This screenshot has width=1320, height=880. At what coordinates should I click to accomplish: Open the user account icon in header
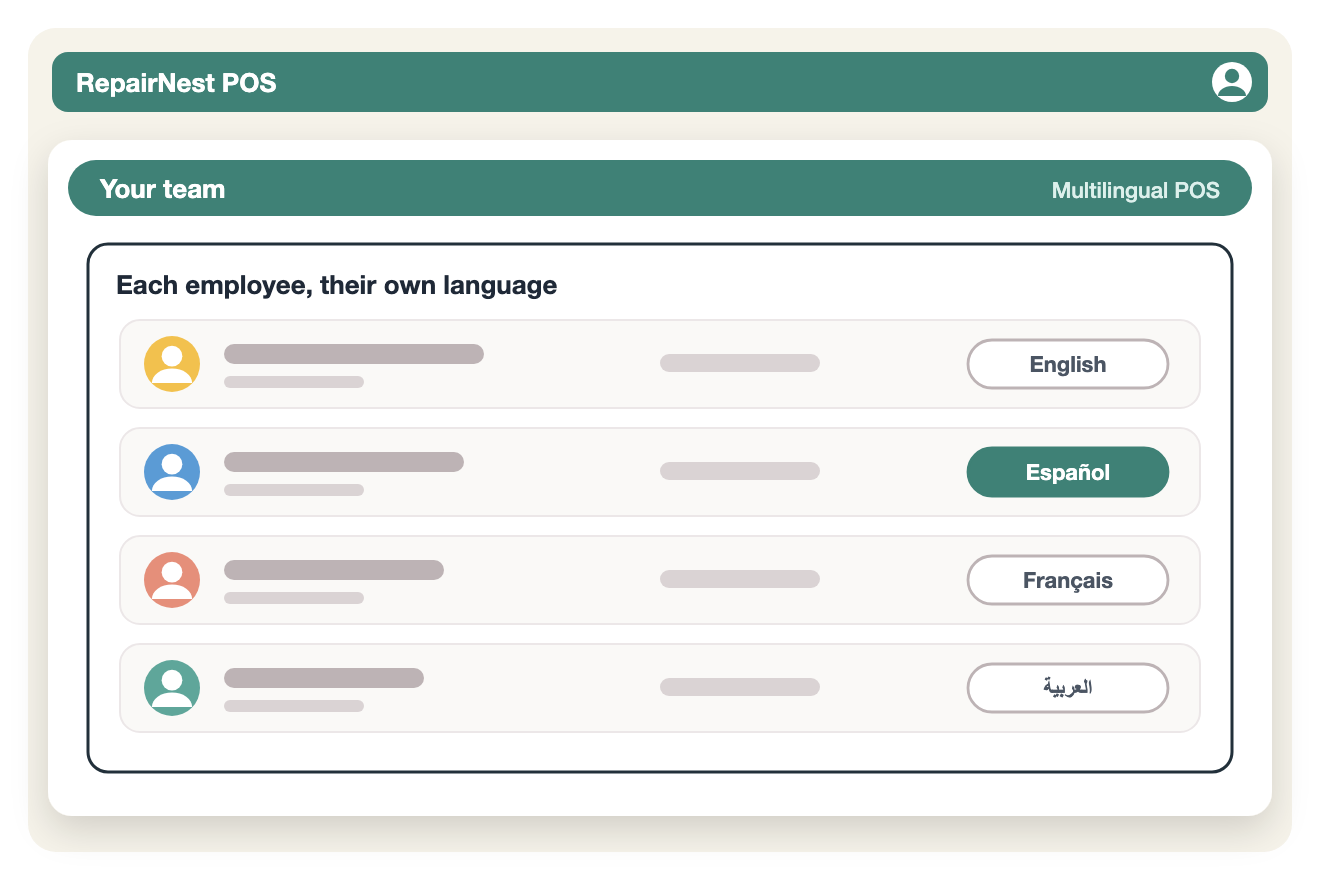click(1232, 82)
